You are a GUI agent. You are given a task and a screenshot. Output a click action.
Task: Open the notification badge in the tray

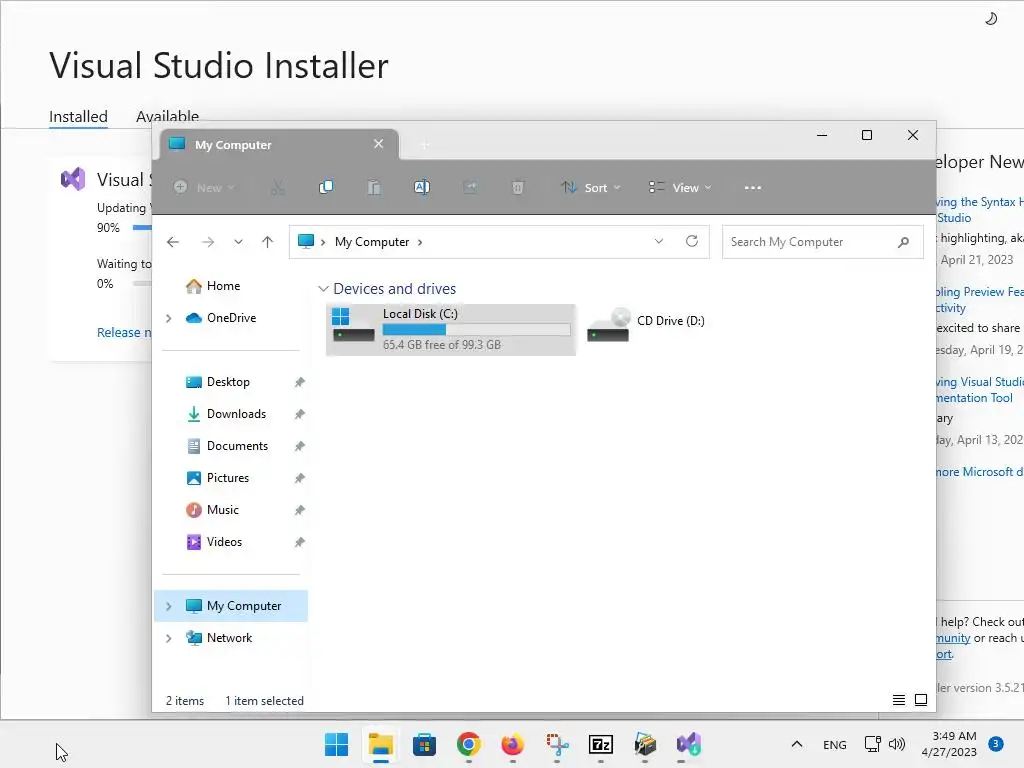coord(996,744)
